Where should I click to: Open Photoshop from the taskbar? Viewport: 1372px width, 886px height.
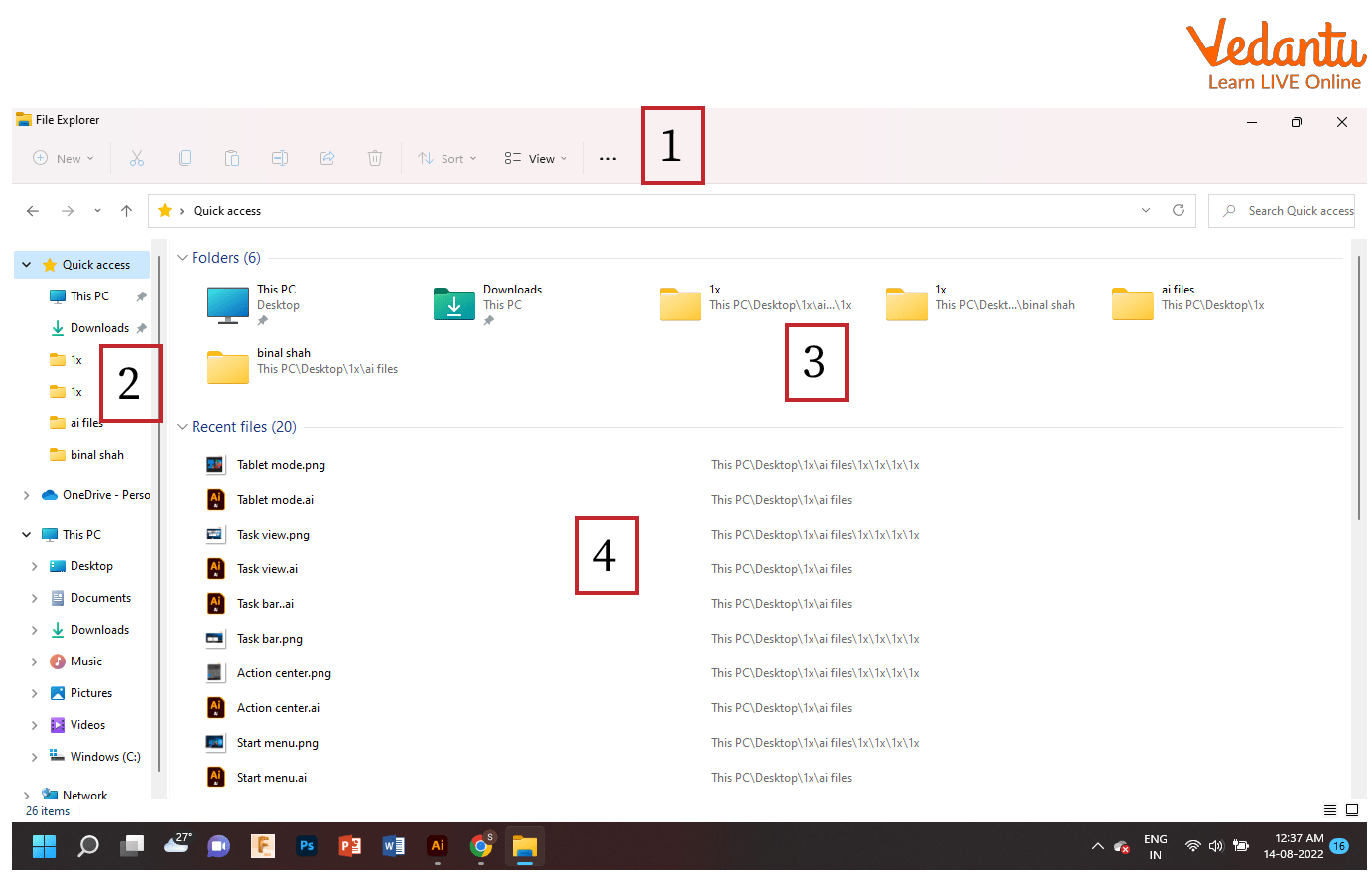click(307, 846)
